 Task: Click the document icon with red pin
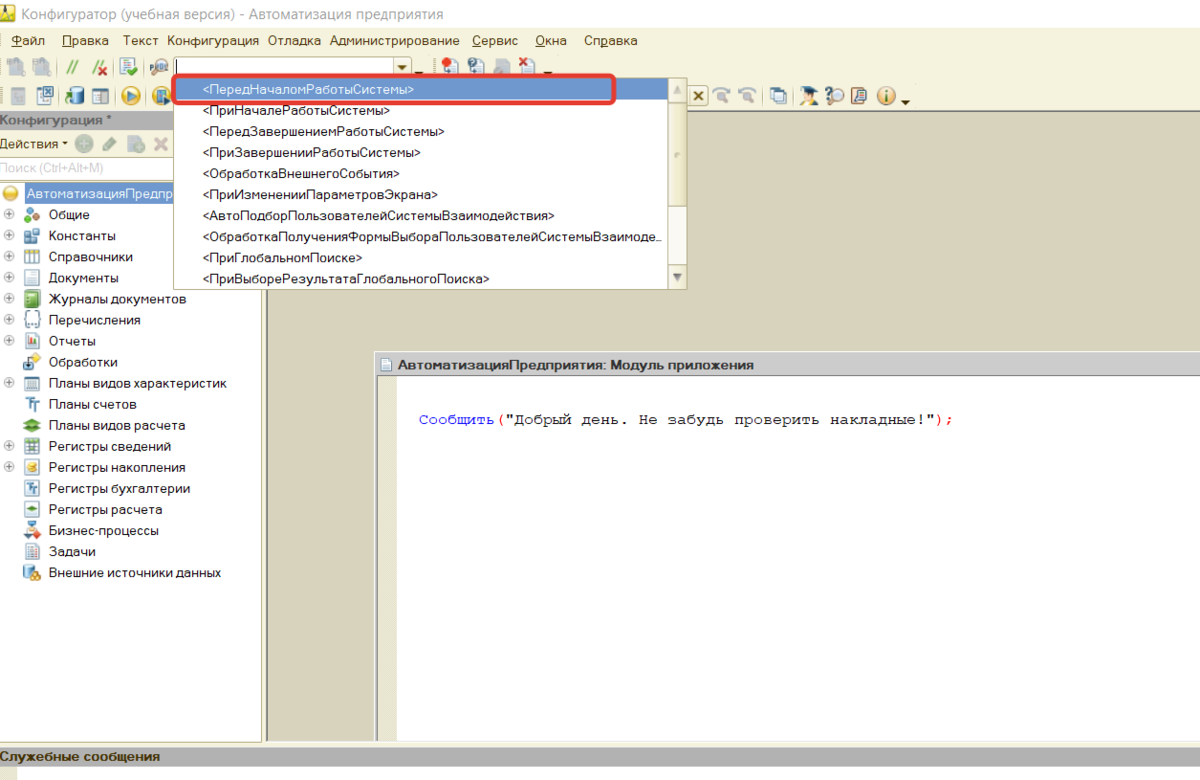pos(450,66)
